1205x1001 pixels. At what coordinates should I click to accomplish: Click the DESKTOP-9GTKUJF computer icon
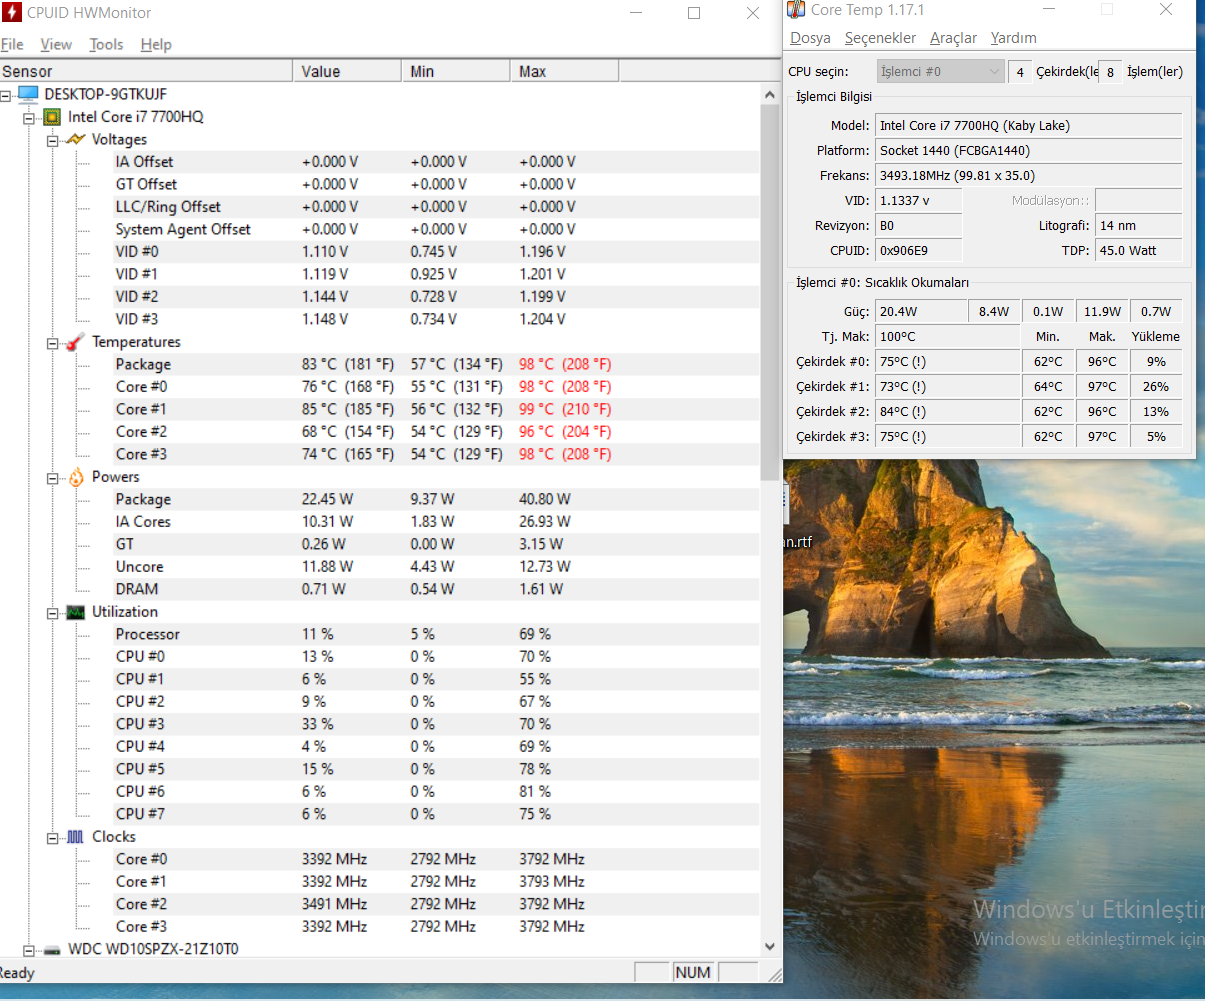coord(28,94)
